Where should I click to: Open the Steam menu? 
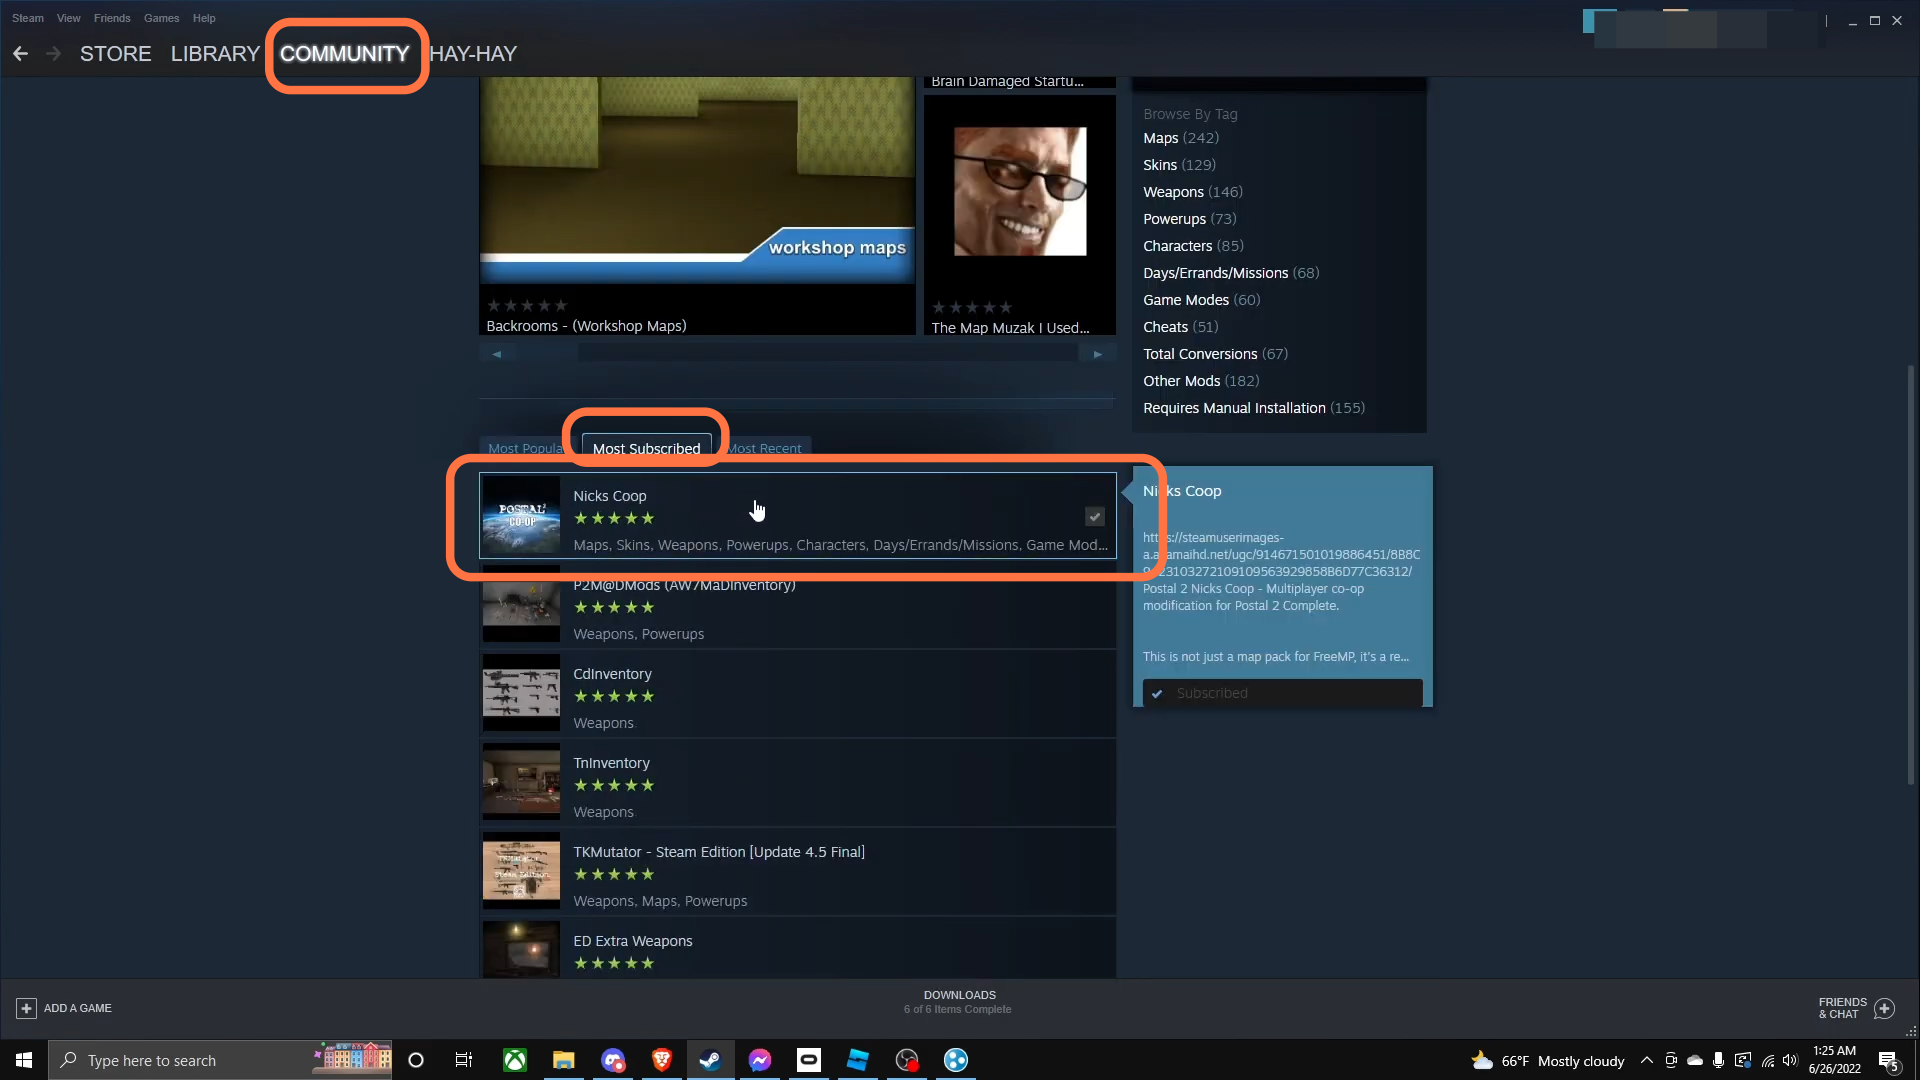[x=28, y=18]
